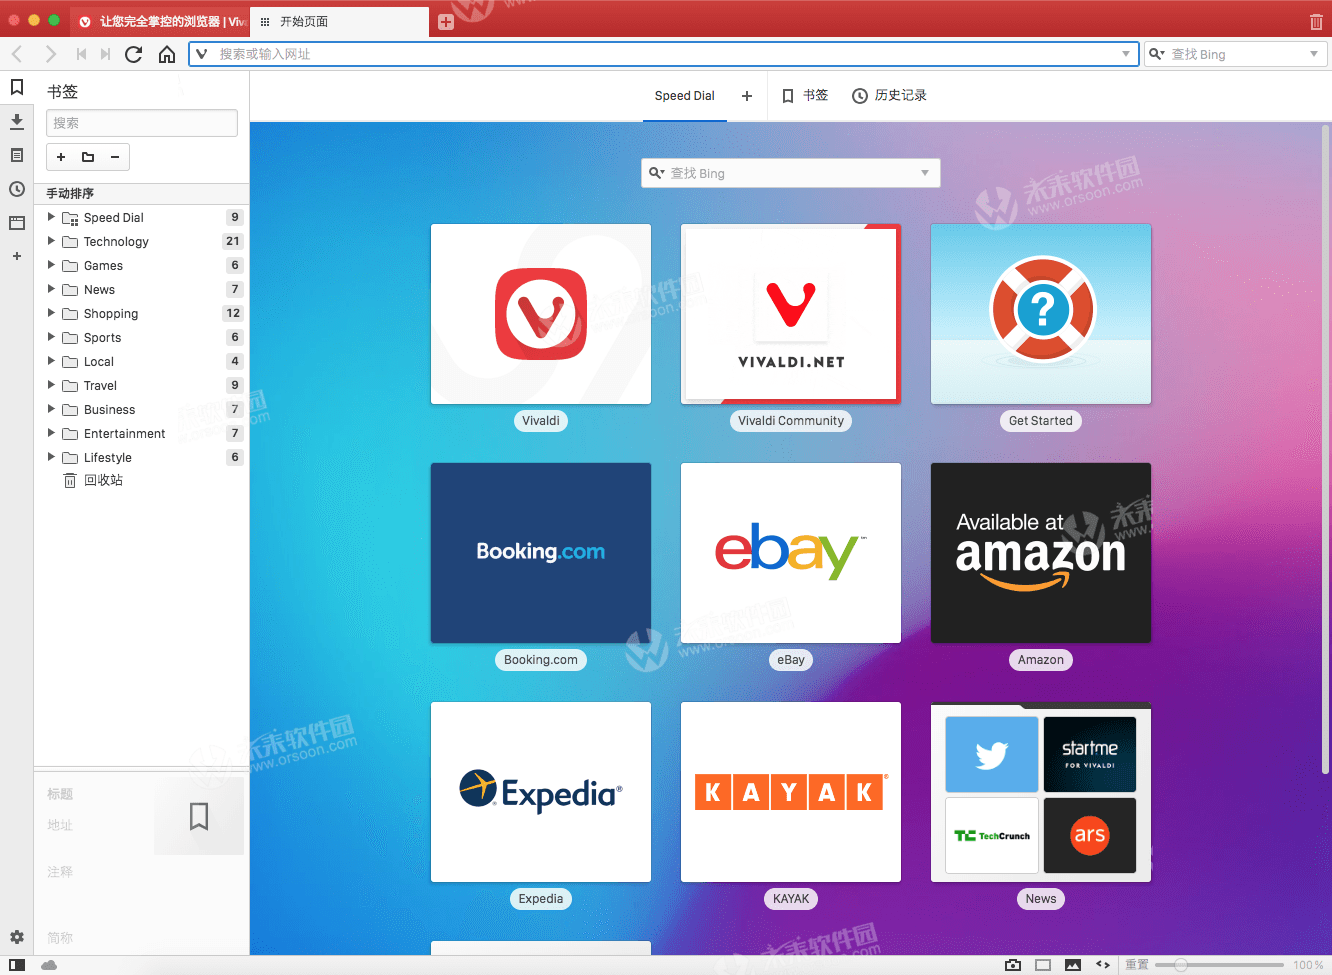1332x975 pixels.
Task: Select the Speed Dial start page tab
Action: tap(685, 96)
